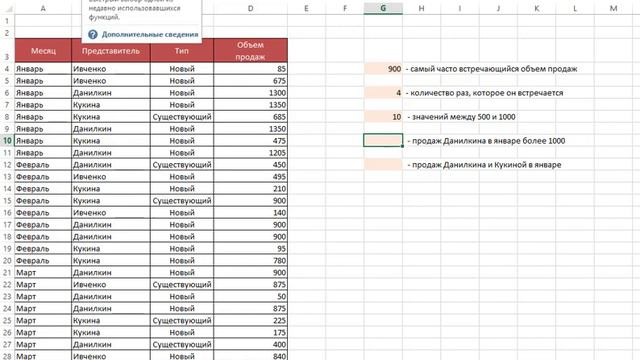Select the empty orange cell G12
640x360 pixels.
coord(383,164)
